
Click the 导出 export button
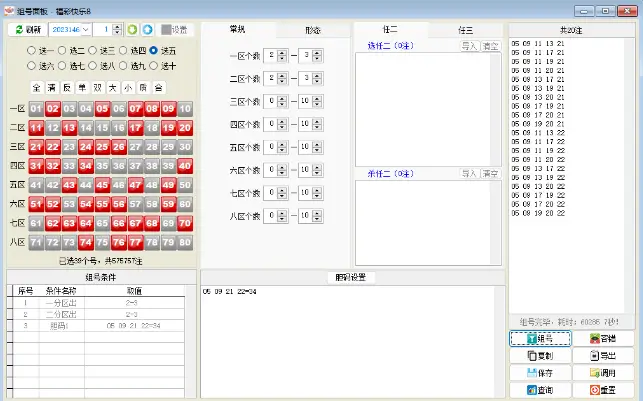coord(602,355)
